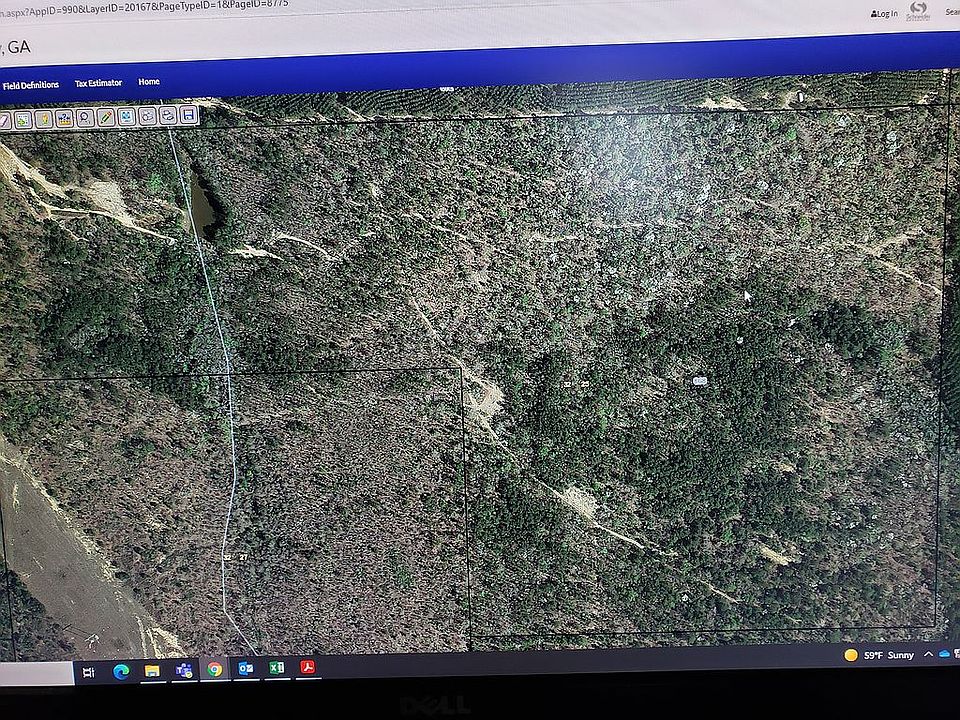This screenshot has height=720, width=960.
Task: Select the measure tool with ruler icon
Action: (x=62, y=117)
